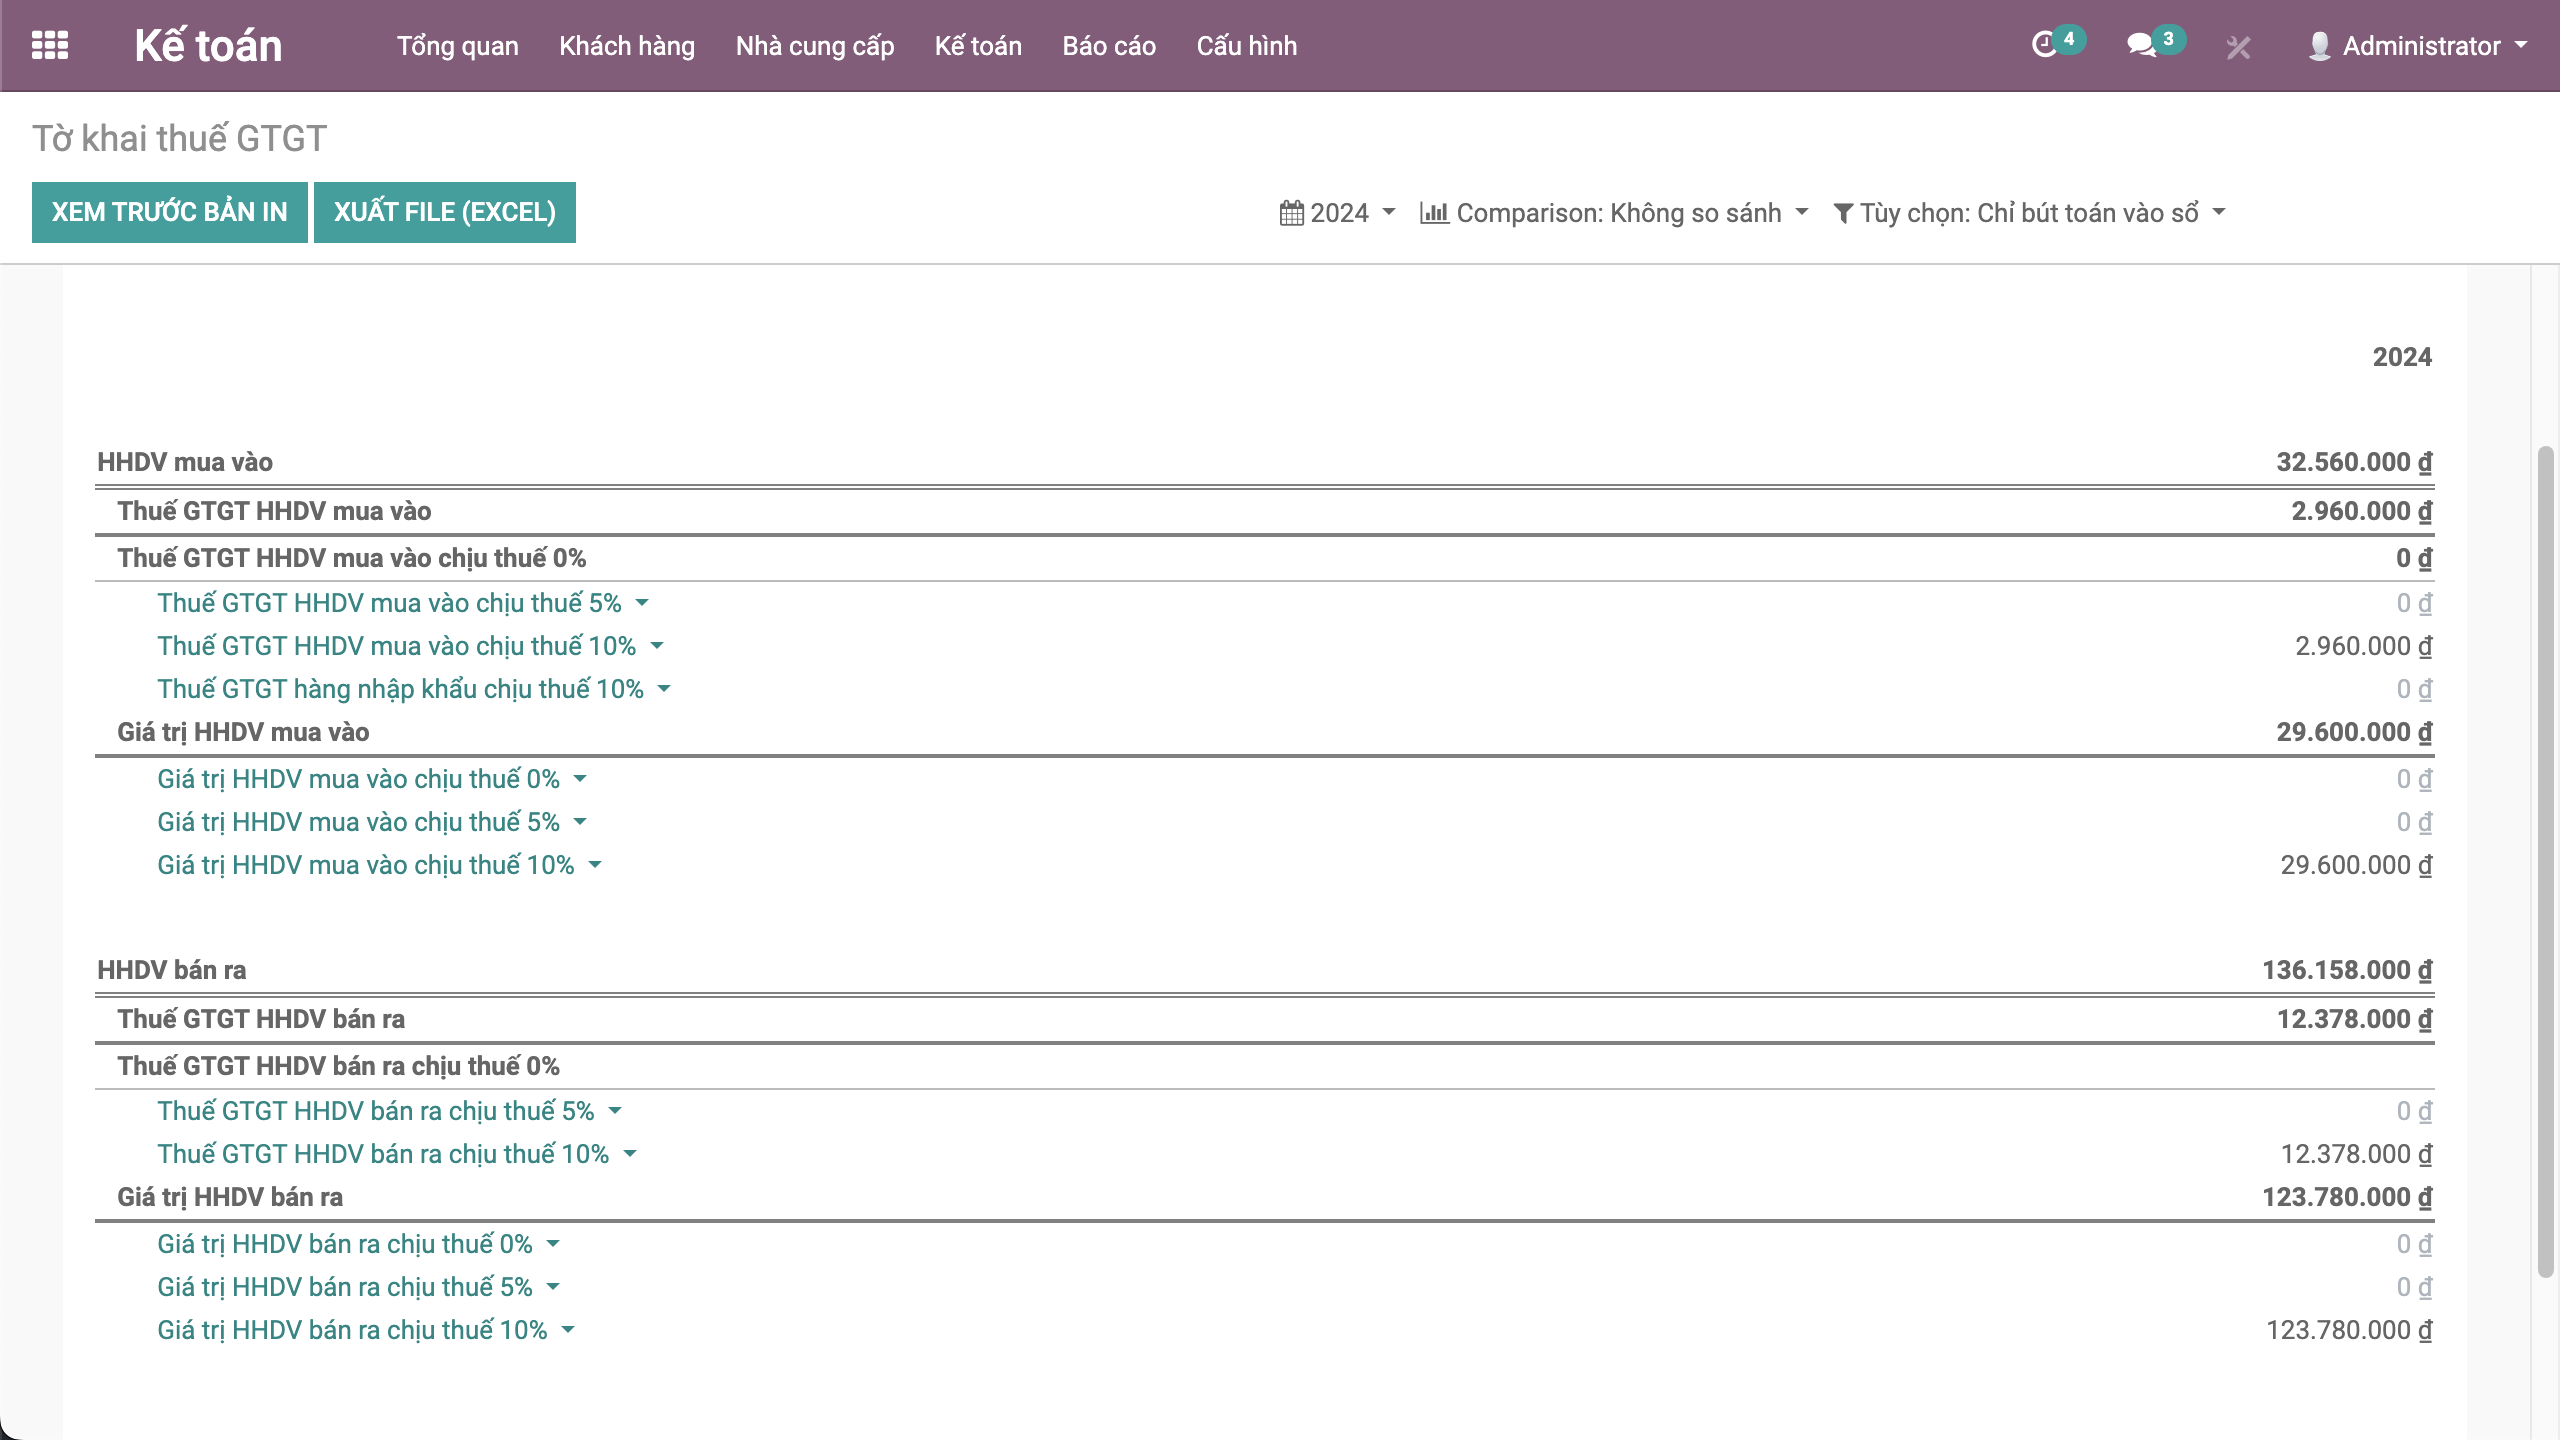
Task: Expand Thuế GTGT hàng nhập khẩu chịu thuế 10%
Action: click(664, 689)
